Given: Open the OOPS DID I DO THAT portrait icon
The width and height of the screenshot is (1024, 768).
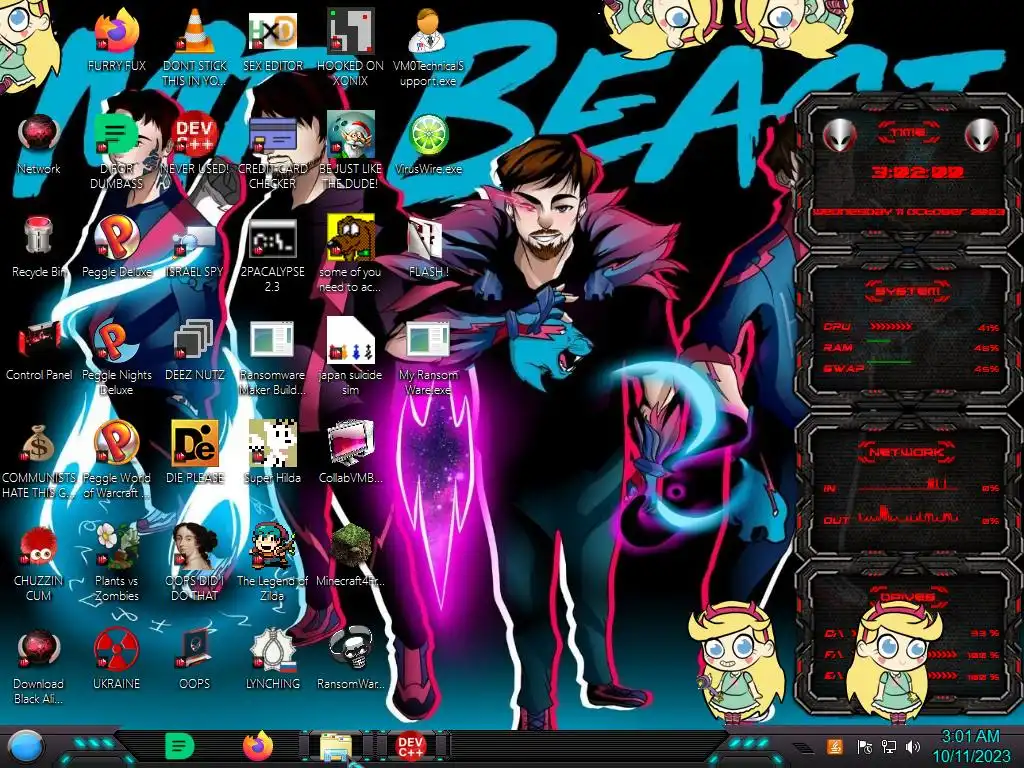Looking at the screenshot, I should tap(195, 547).
